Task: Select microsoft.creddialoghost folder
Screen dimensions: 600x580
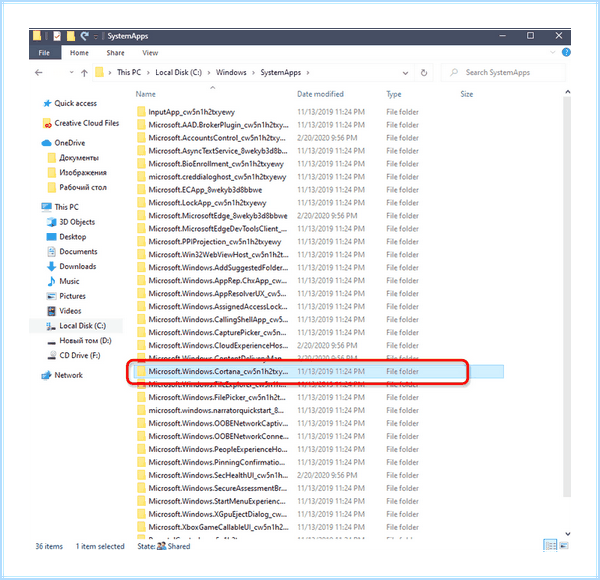Action: [x=217, y=177]
